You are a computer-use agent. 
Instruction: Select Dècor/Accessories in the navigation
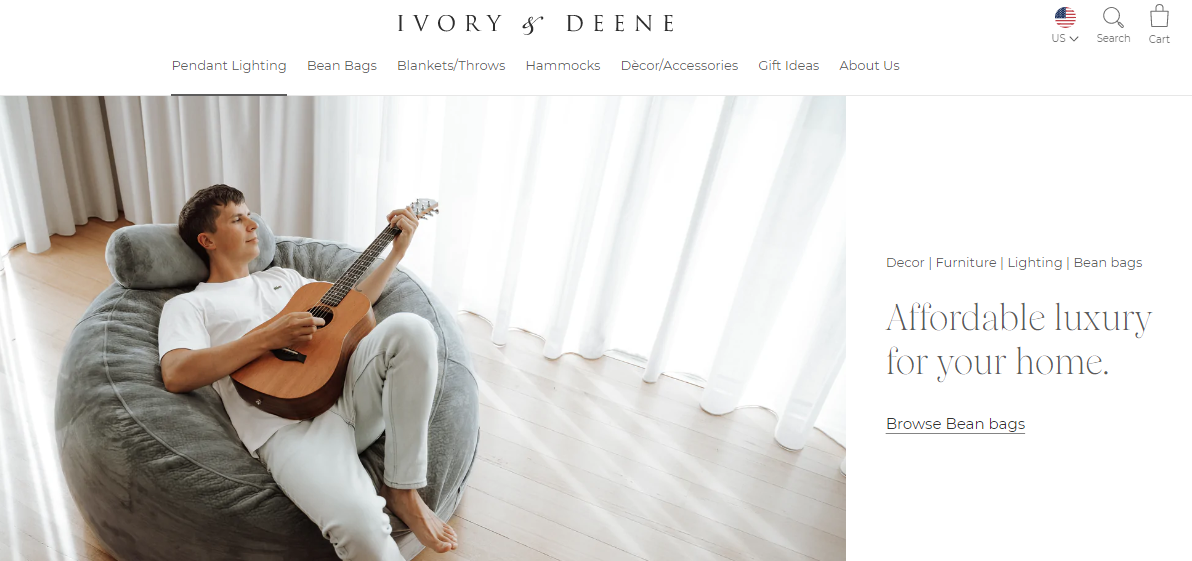point(679,65)
